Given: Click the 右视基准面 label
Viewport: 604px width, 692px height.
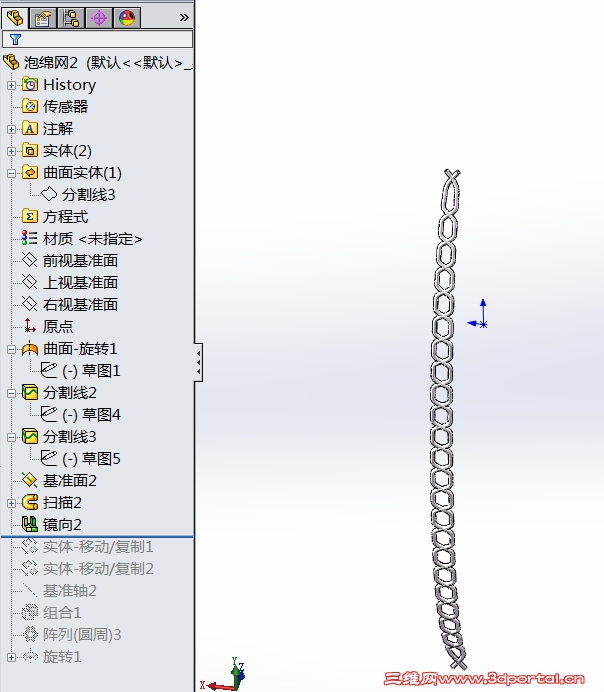Looking at the screenshot, I should 80,305.
